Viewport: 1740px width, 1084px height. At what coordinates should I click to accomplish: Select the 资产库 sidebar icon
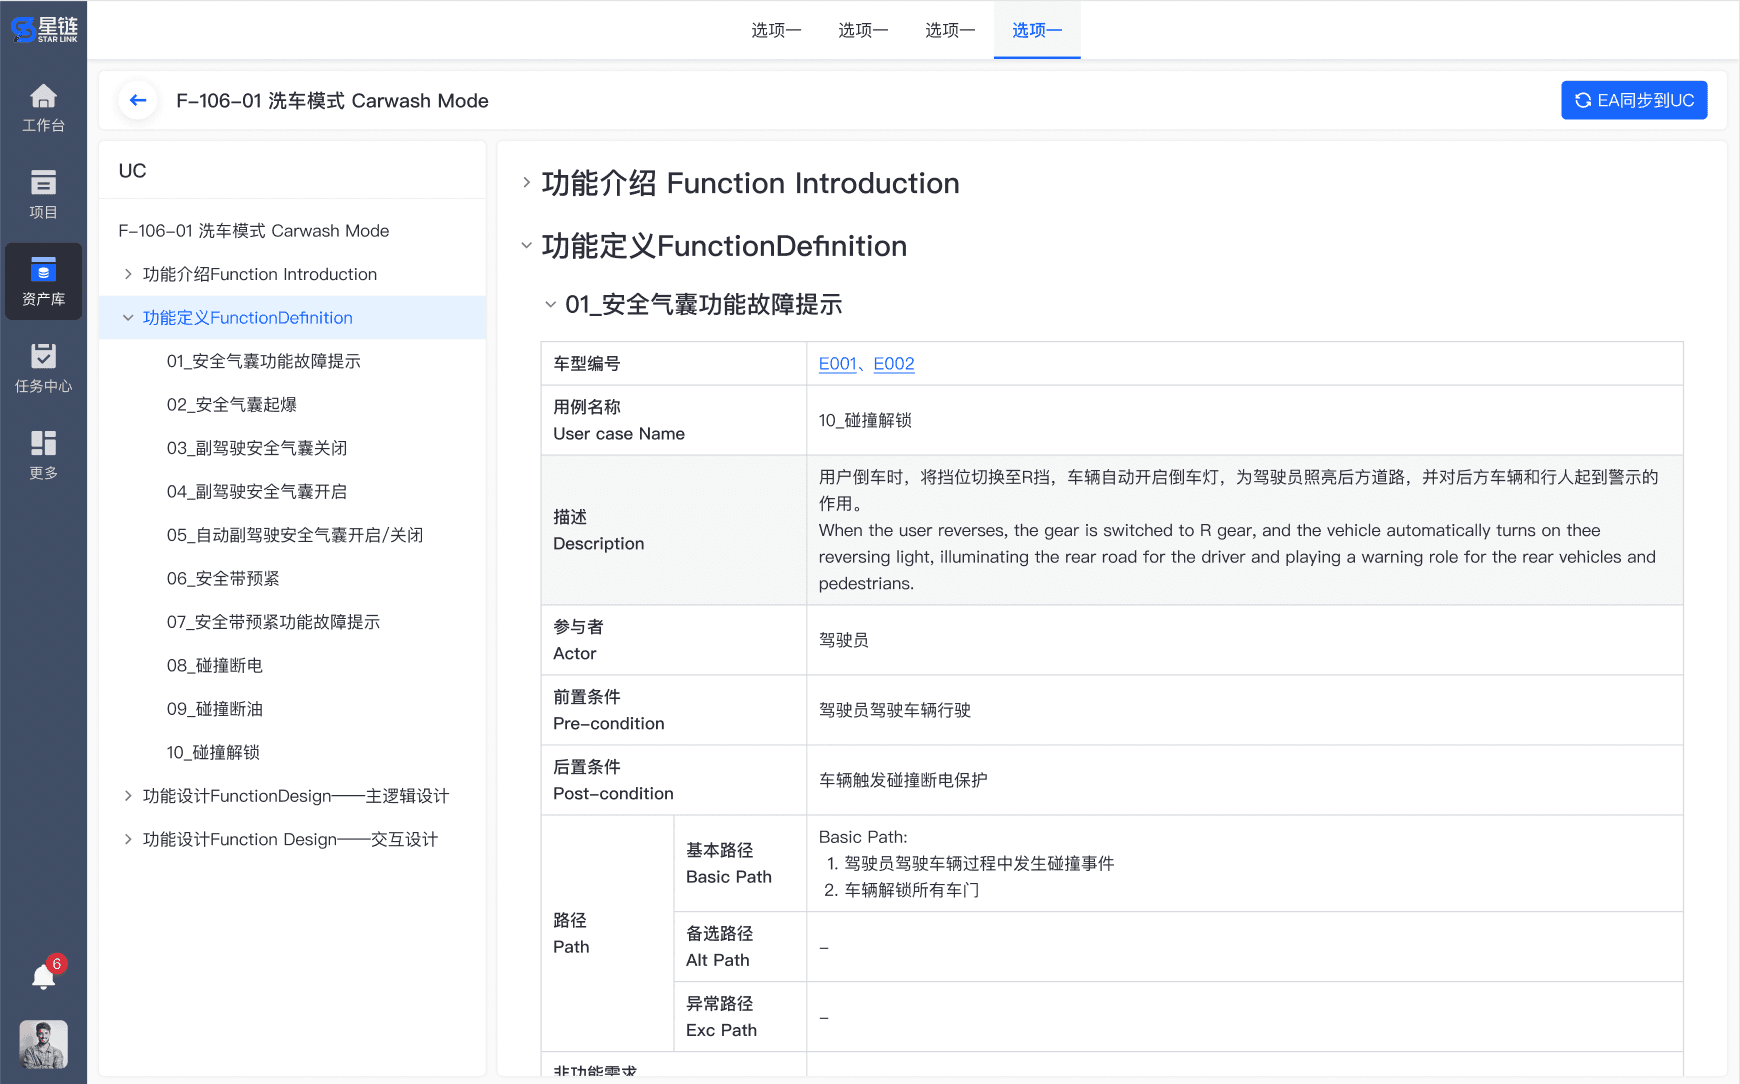click(43, 281)
